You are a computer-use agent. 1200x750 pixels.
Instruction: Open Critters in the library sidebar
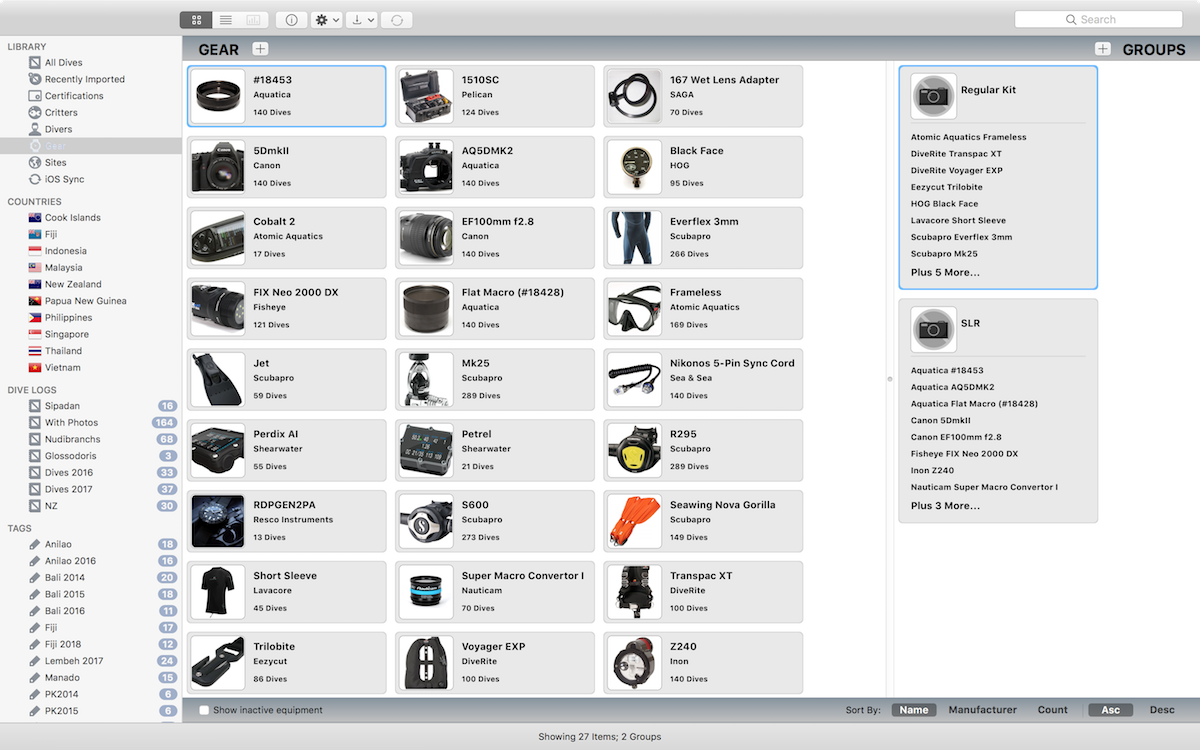coord(61,113)
